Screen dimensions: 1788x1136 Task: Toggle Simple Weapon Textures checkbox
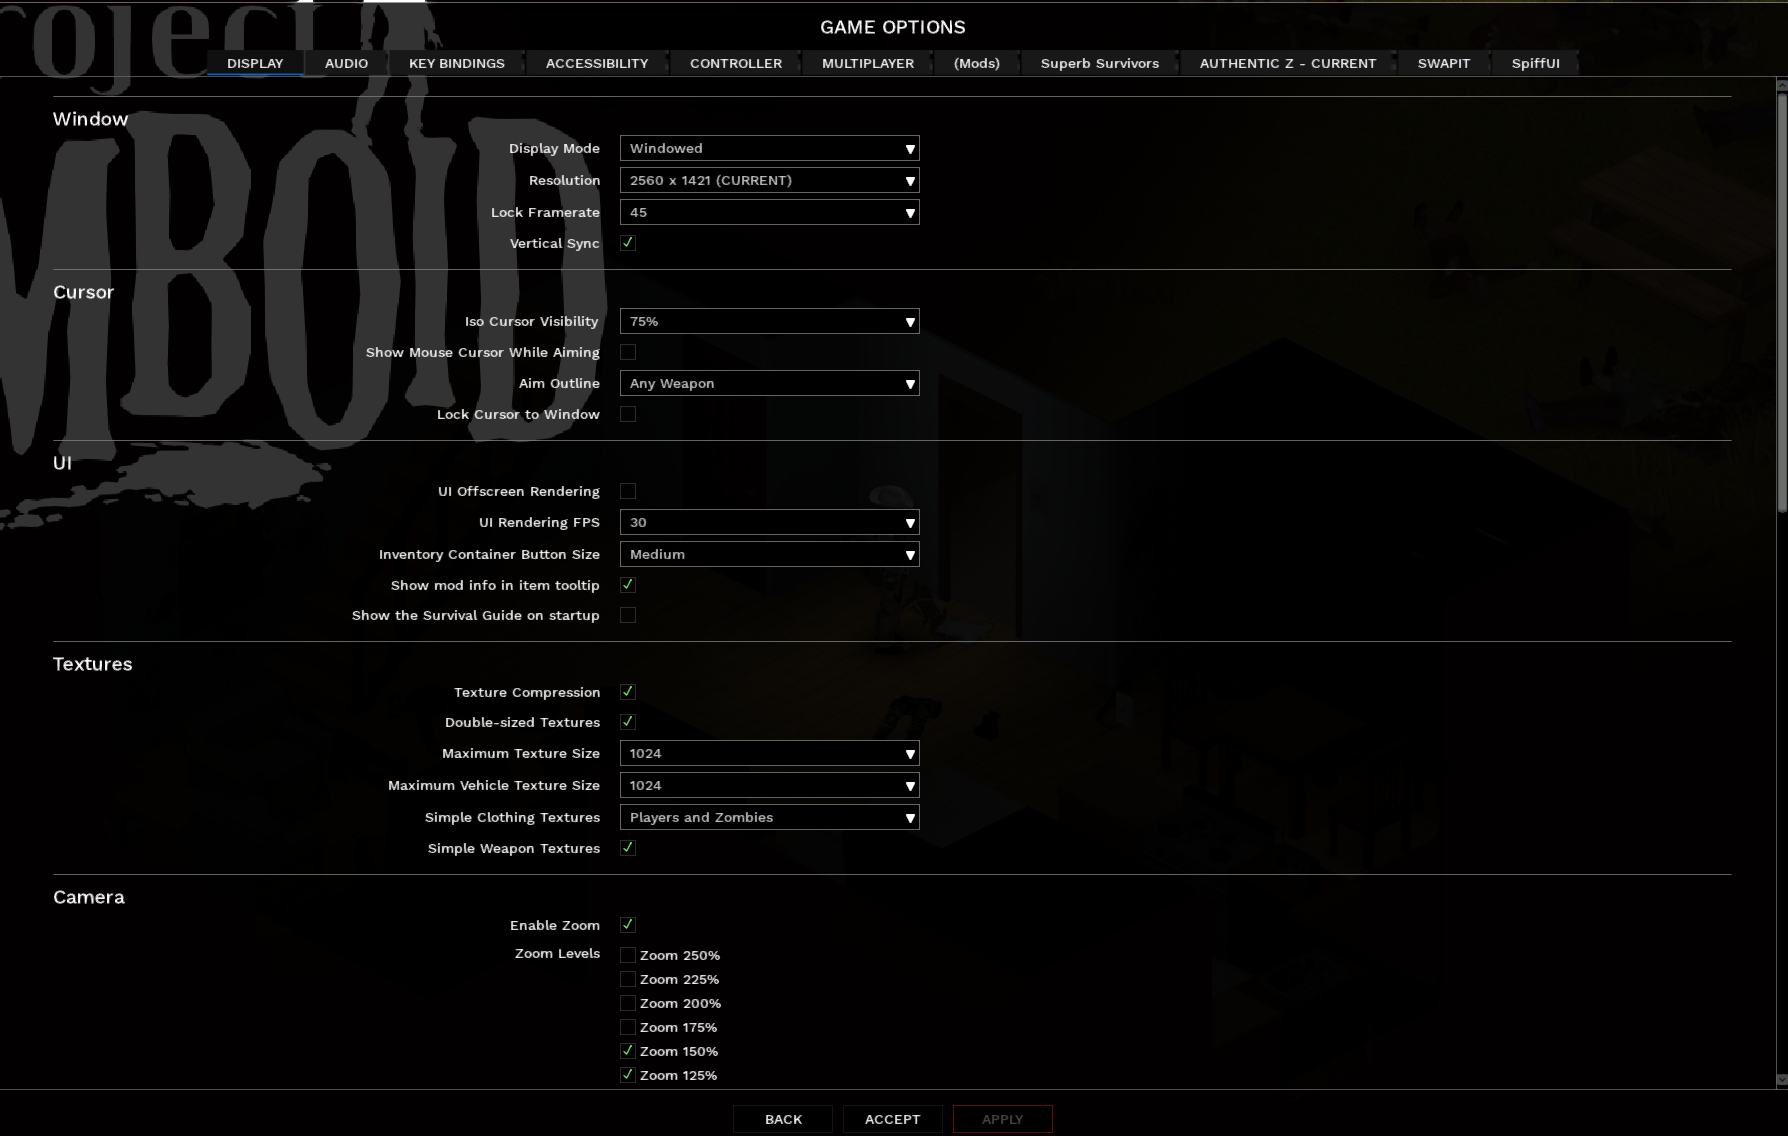[x=628, y=848]
